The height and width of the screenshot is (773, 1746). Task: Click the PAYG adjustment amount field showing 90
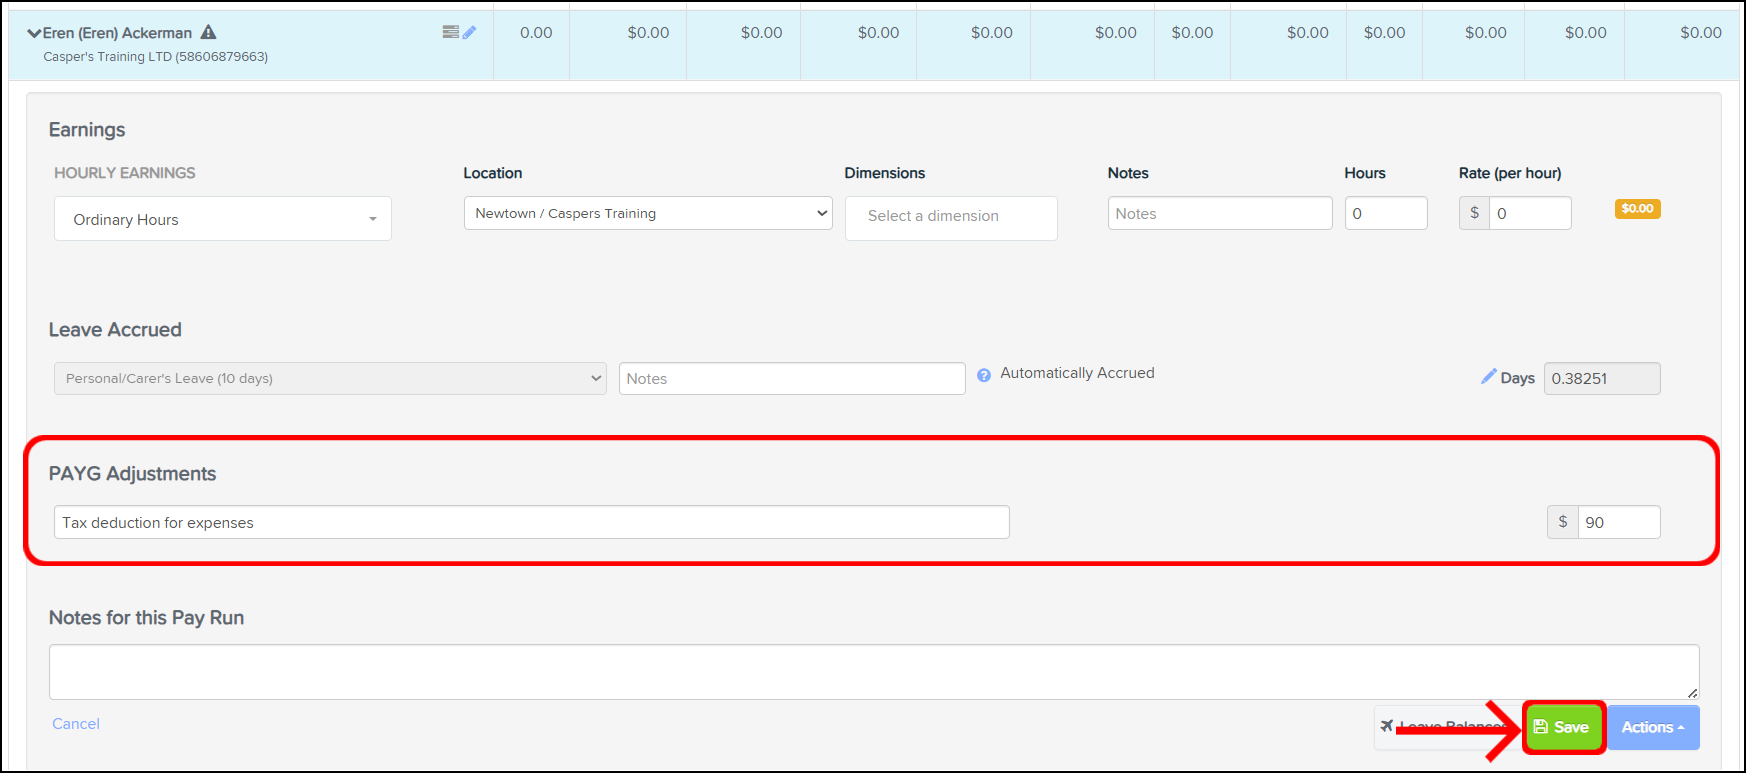(1618, 522)
